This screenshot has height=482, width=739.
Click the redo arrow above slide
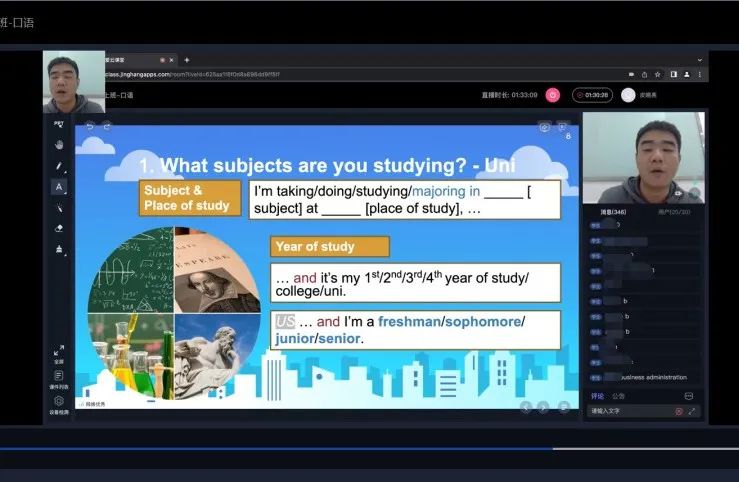[x=107, y=126]
